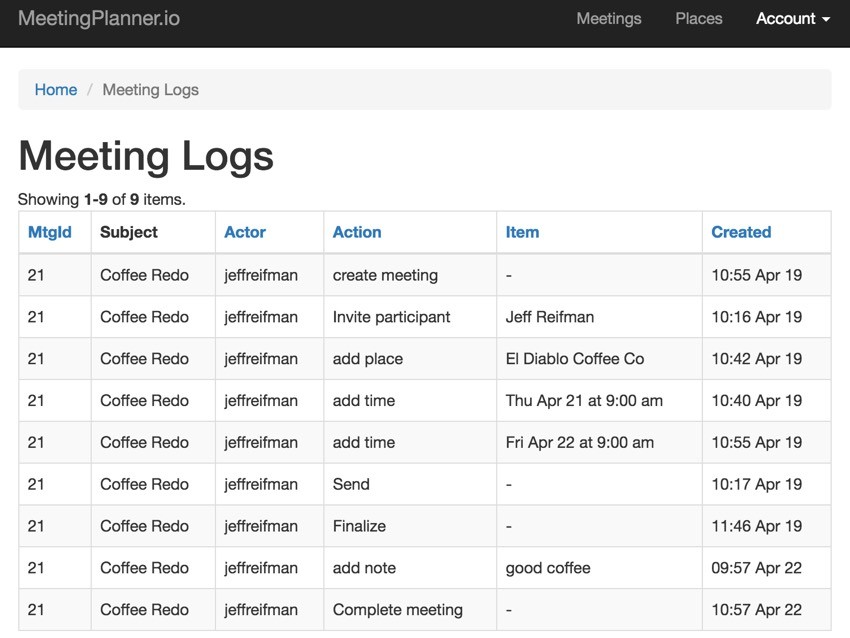Click MtgId 21 in add place row
Image resolution: width=850 pixels, height=638 pixels.
(x=55, y=358)
